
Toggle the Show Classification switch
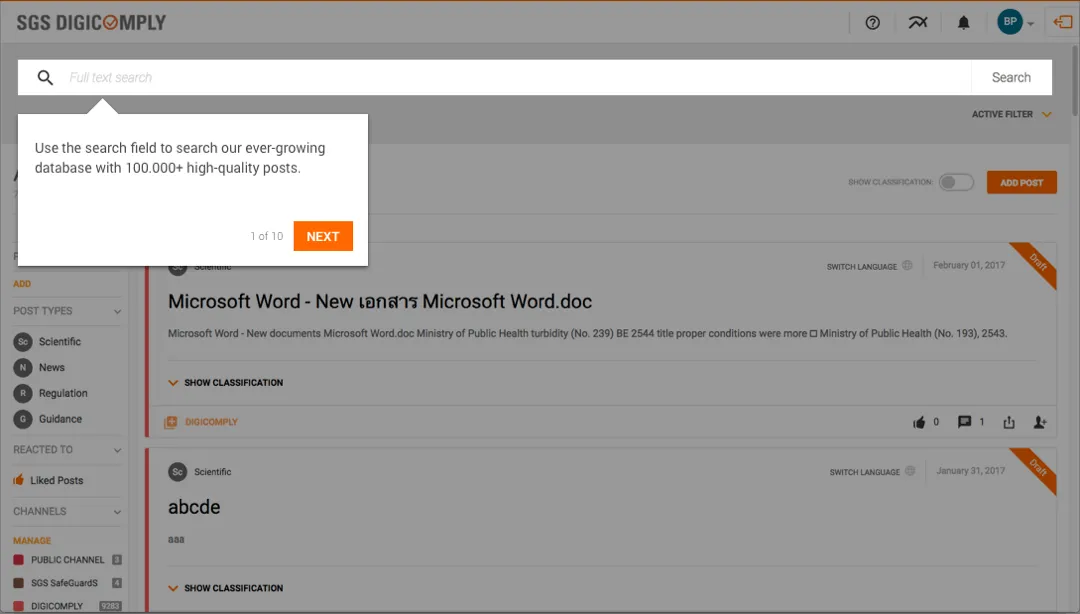pyautogui.click(x=956, y=183)
